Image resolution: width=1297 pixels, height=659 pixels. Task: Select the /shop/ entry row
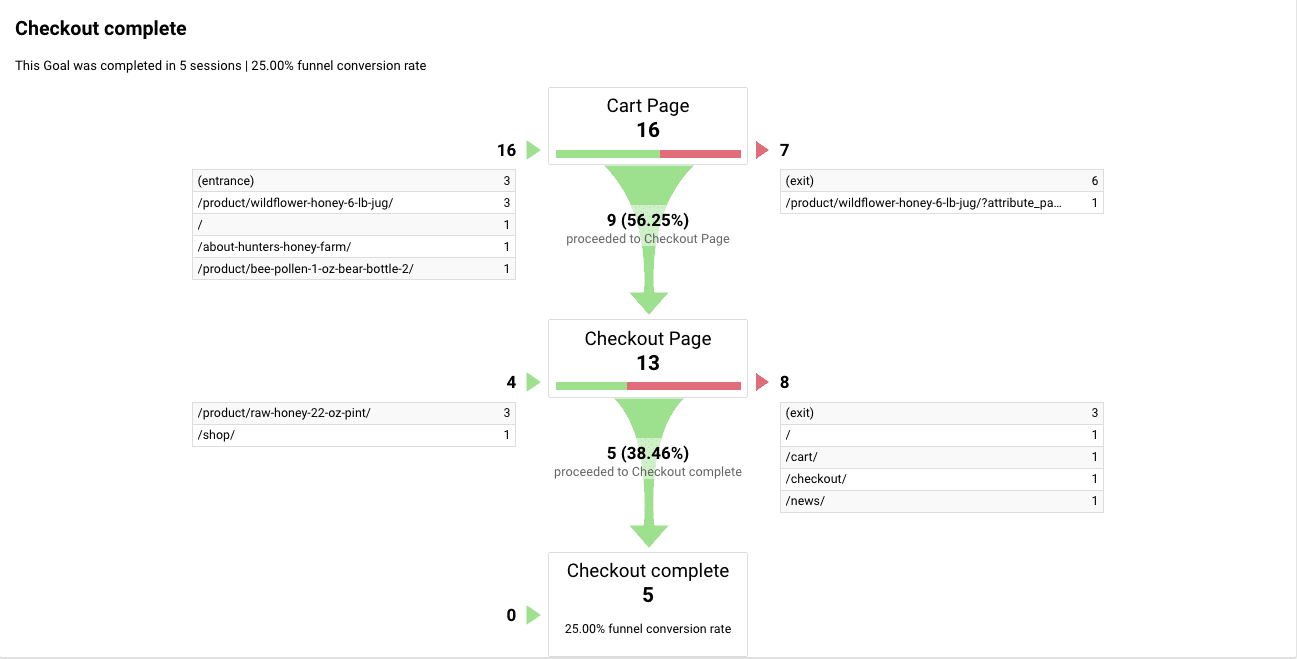tap(354, 435)
